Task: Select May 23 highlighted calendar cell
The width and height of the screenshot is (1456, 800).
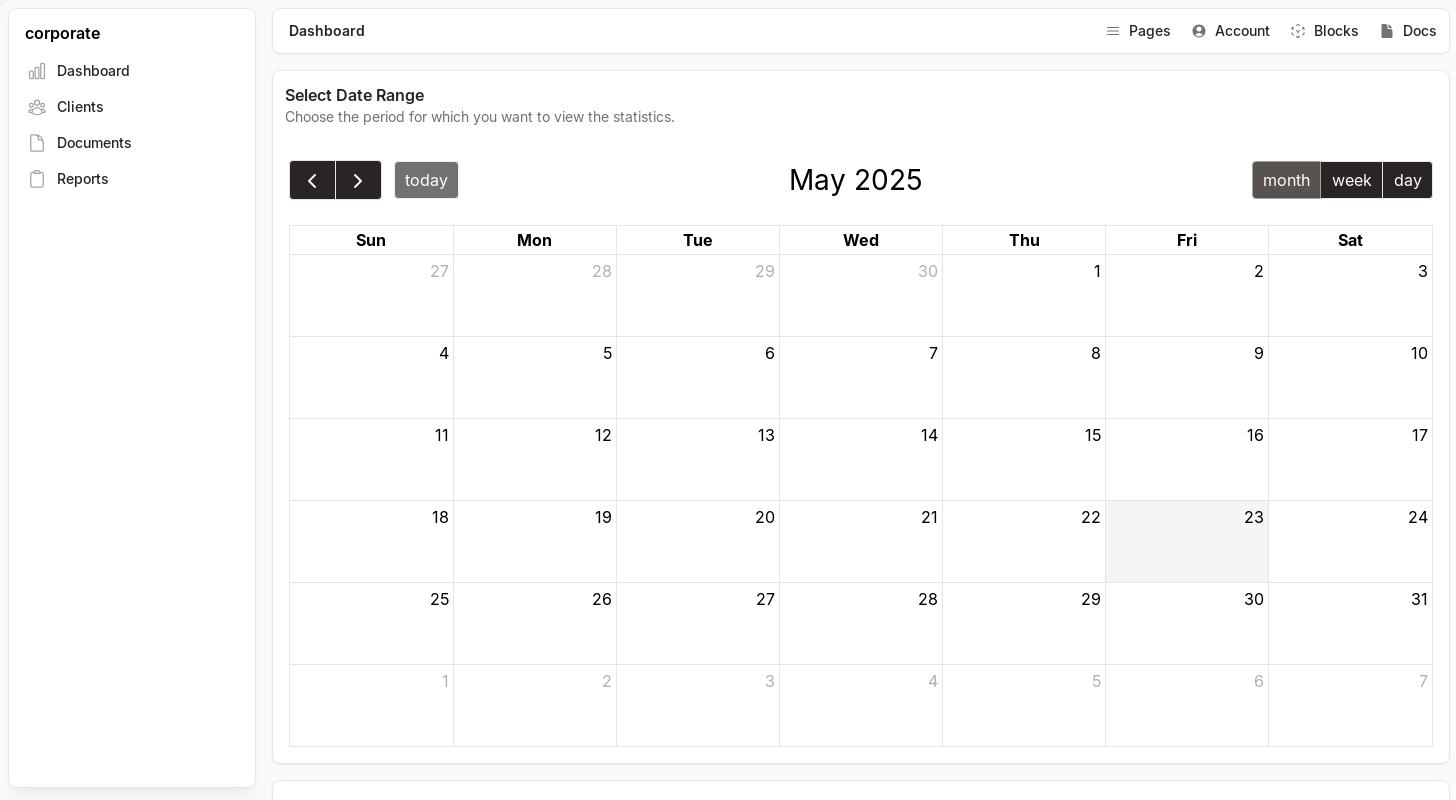Action: tap(1186, 541)
